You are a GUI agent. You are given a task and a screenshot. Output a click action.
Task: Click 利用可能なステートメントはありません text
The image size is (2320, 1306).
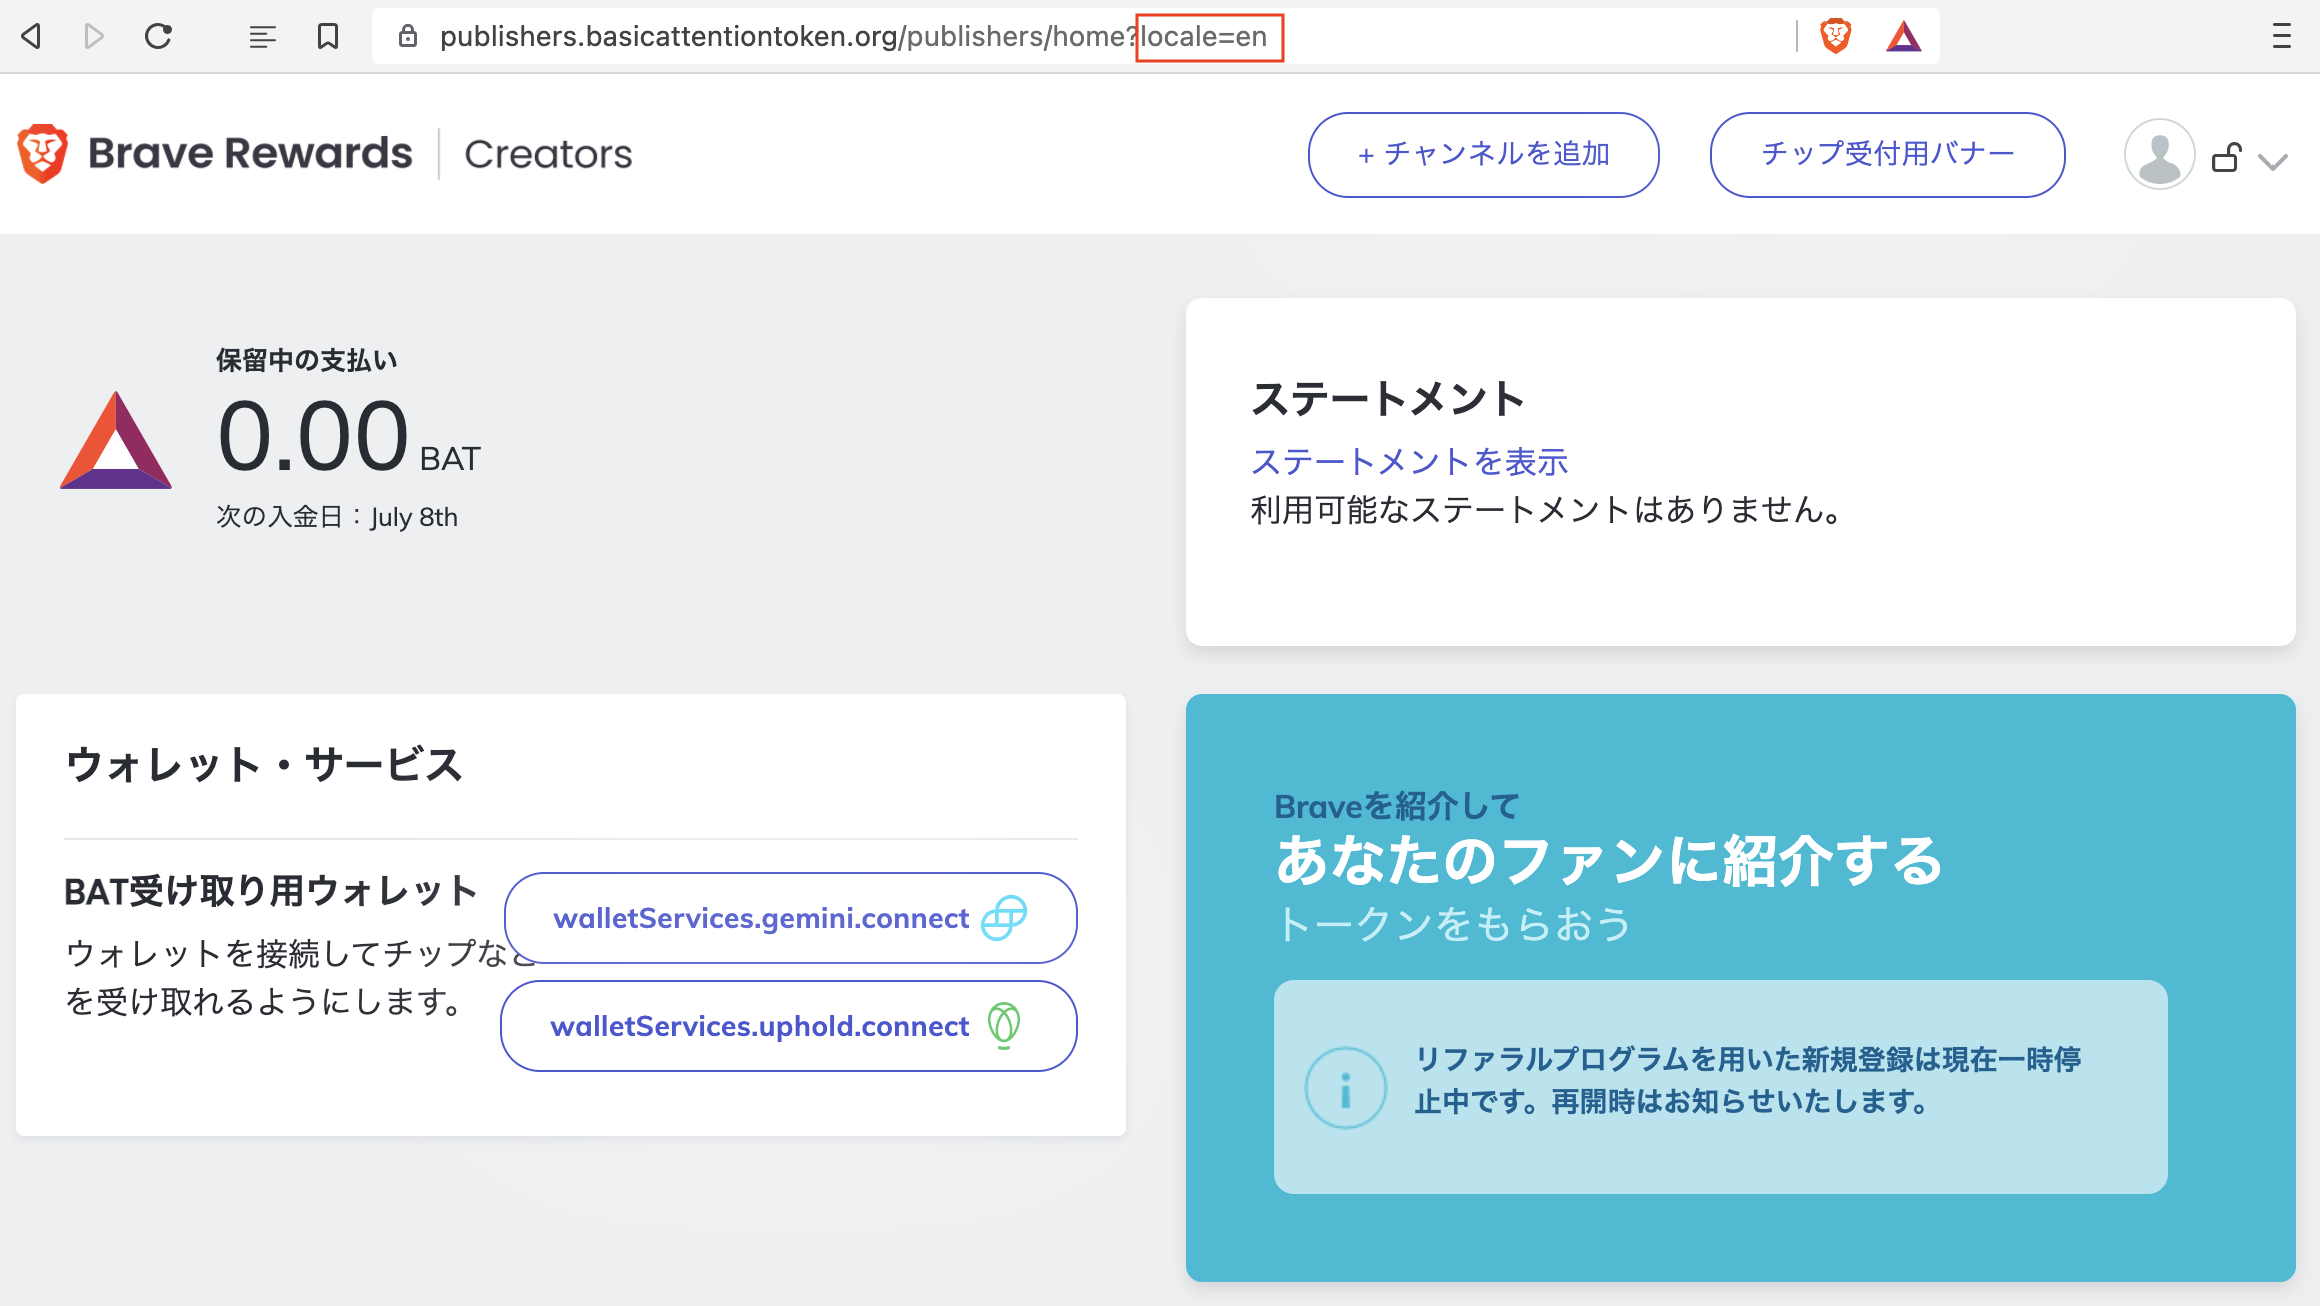[x=1546, y=510]
